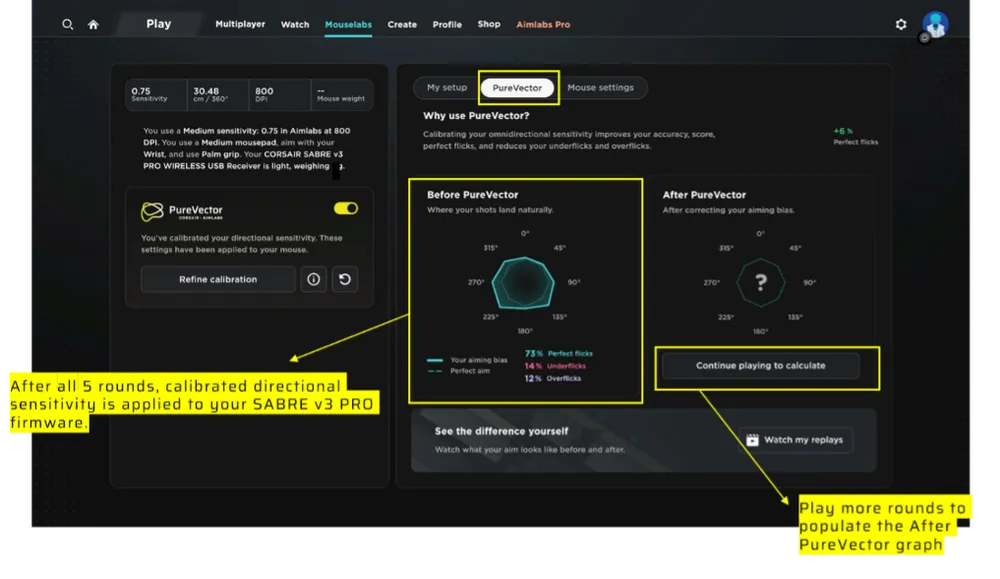Open the Multiplayer menu item
Image resolution: width=1000 pixels, height=579 pixels.
pyautogui.click(x=240, y=24)
